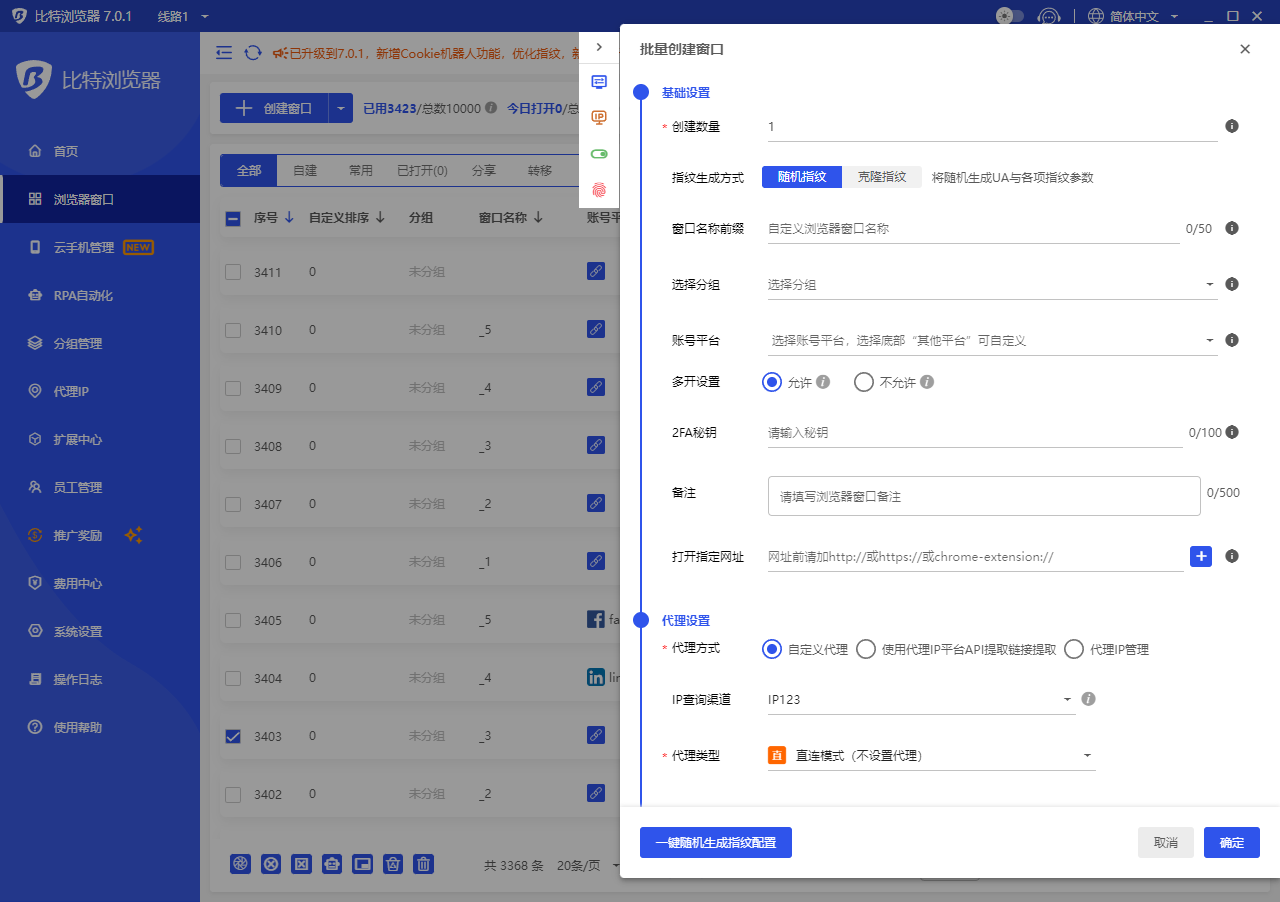Click the link icon in row 3410
Image resolution: width=1280 pixels, height=902 pixels.
pos(595,329)
